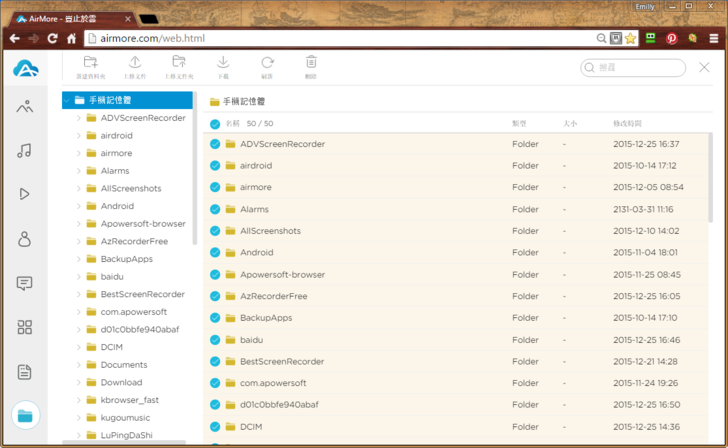The width and height of the screenshot is (728, 448).
Task: Select Documents in the folder tree
Action: (x=124, y=365)
